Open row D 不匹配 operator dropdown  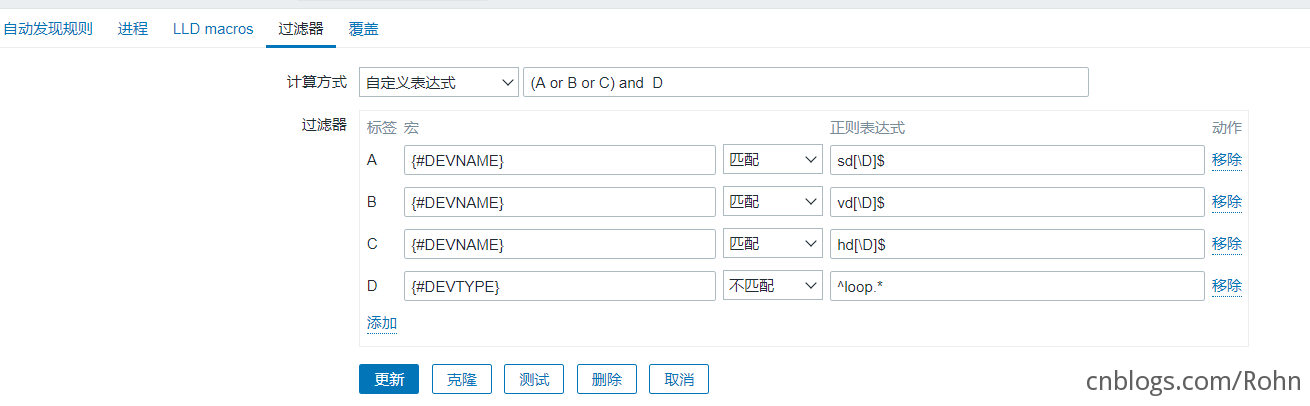772,286
